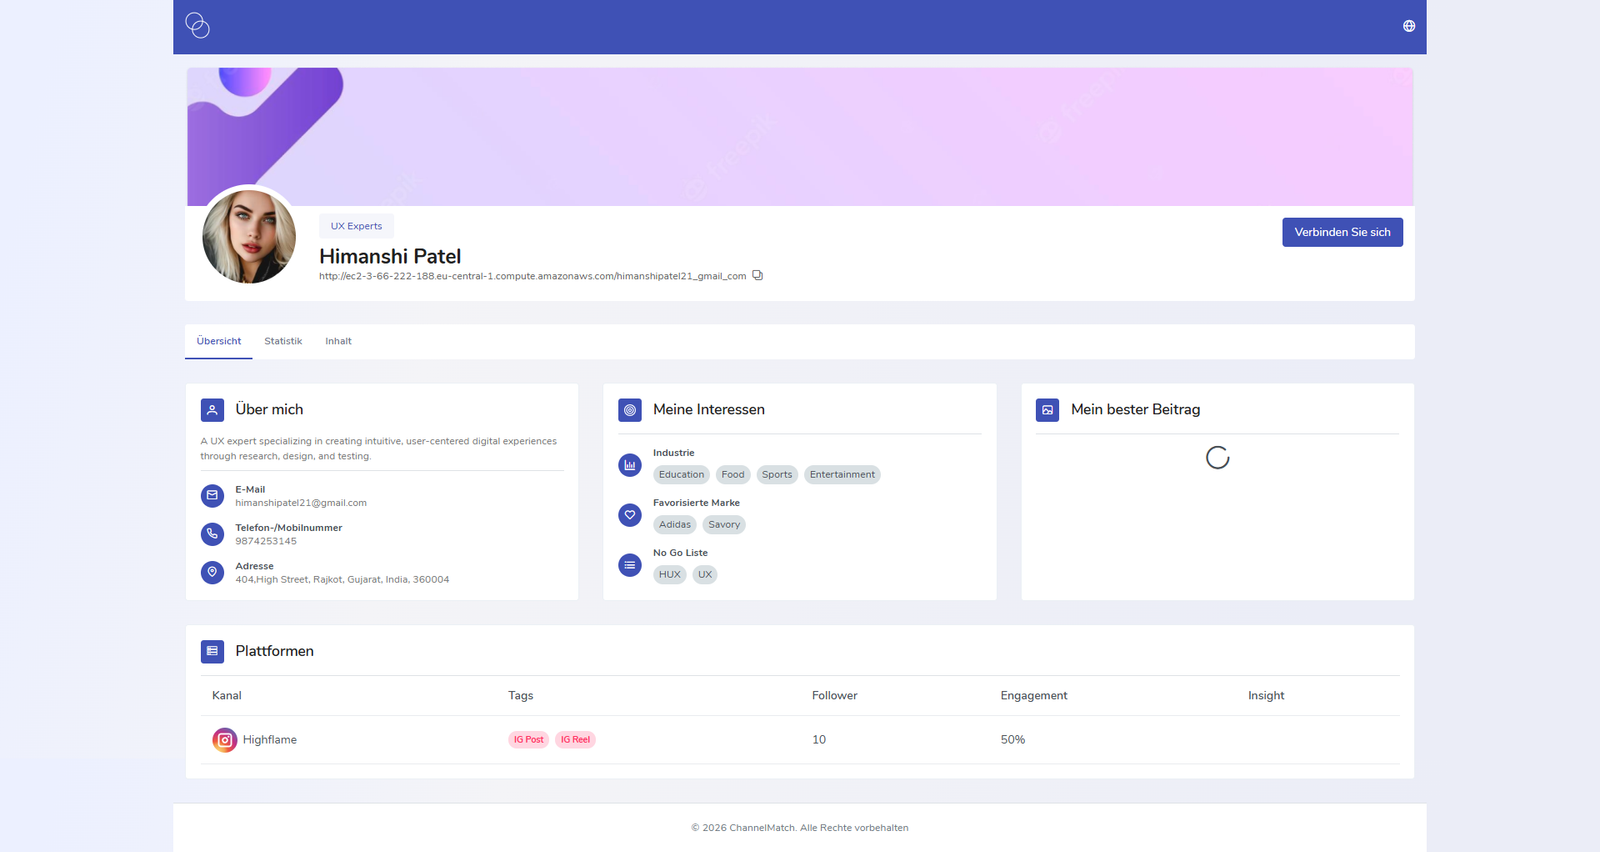Click the E-Mail envelope icon
This screenshot has width=1600, height=852.
click(212, 495)
